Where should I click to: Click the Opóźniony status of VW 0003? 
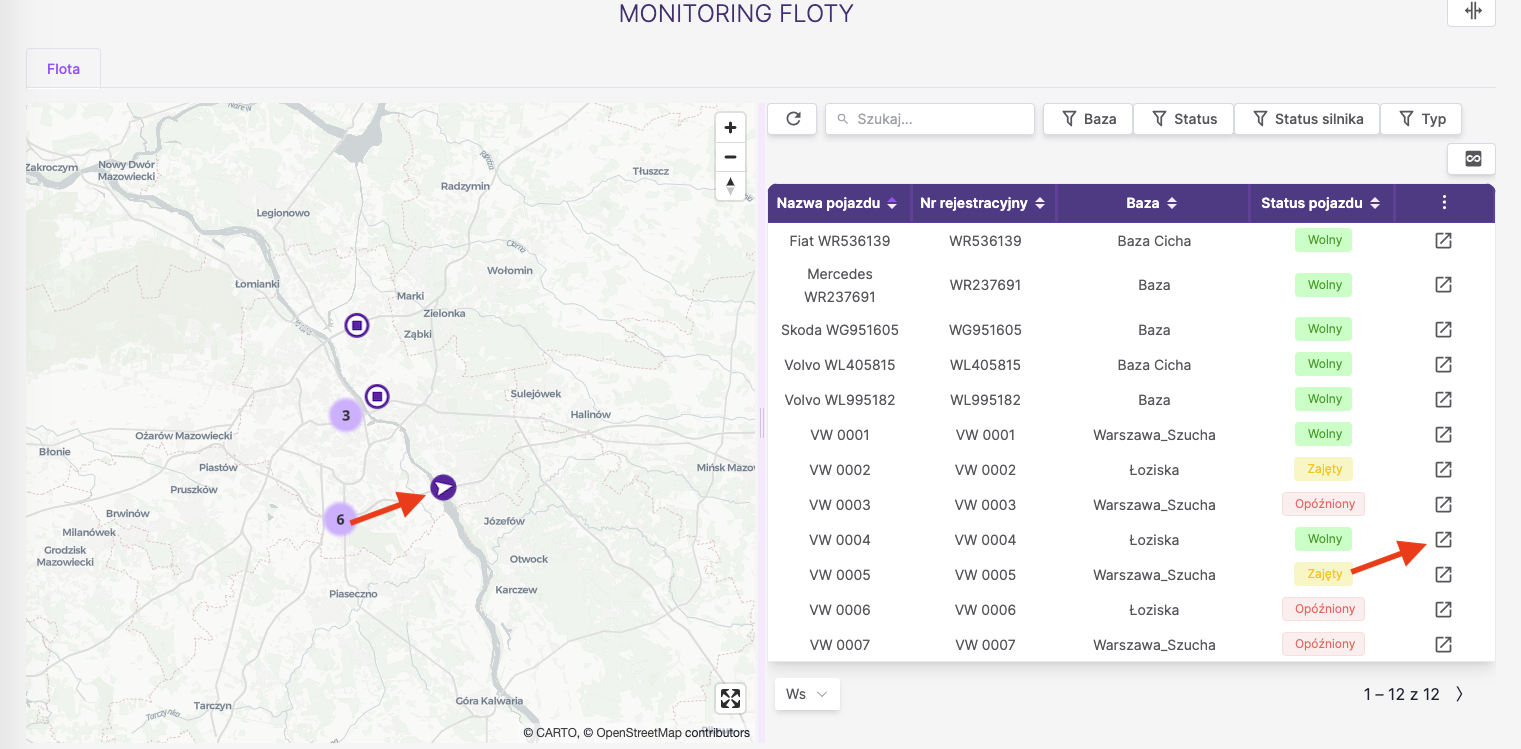coord(1324,504)
